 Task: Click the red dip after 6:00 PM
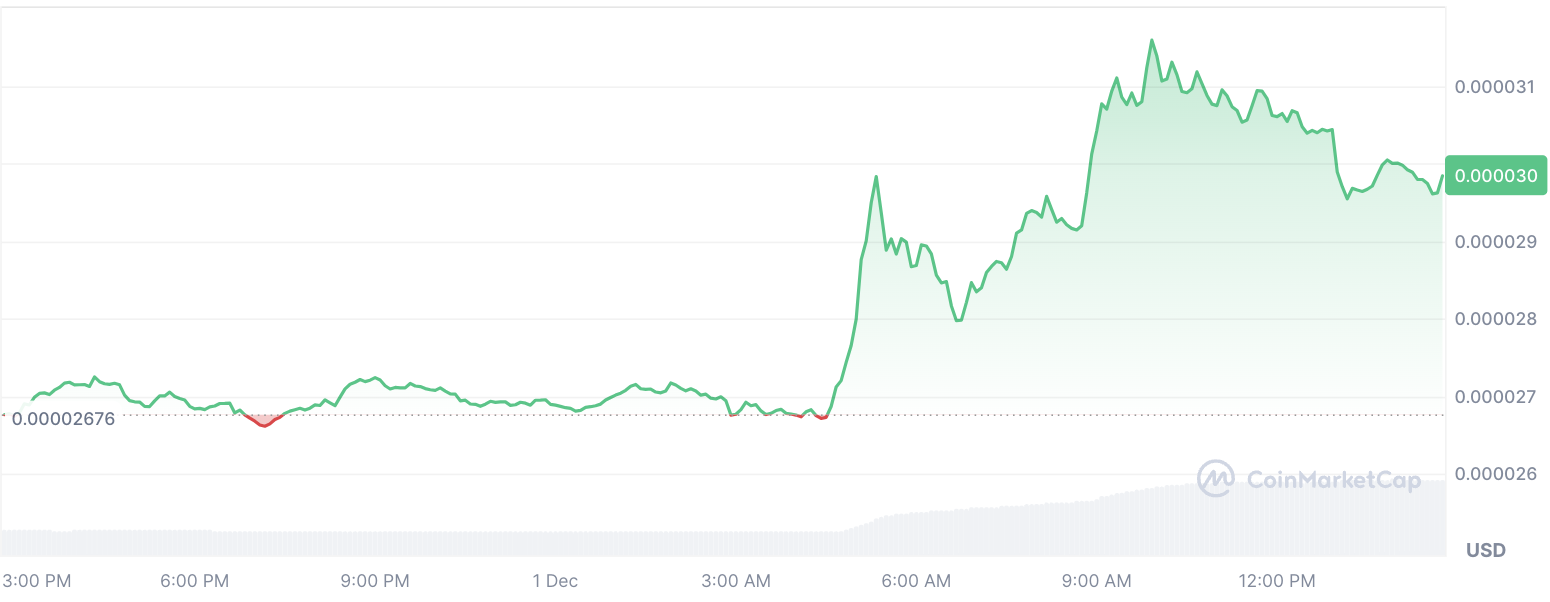264,424
